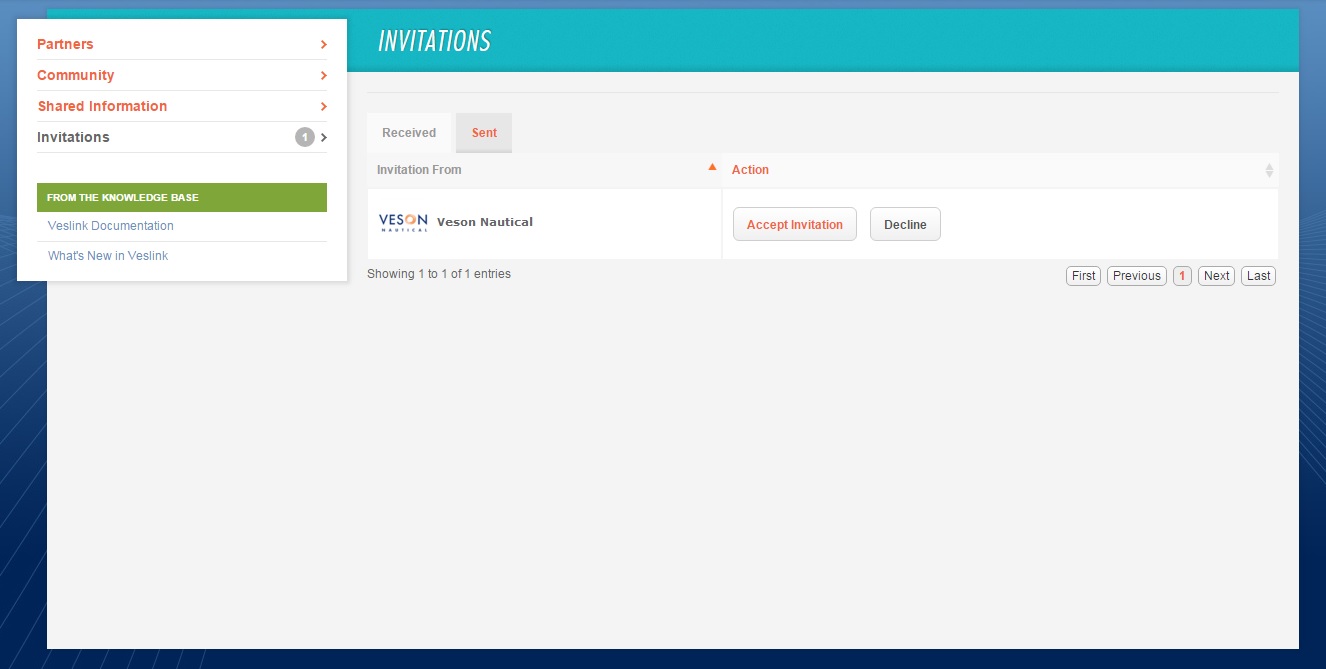Click the Next pagination control
This screenshot has width=1326, height=669.
click(1216, 275)
